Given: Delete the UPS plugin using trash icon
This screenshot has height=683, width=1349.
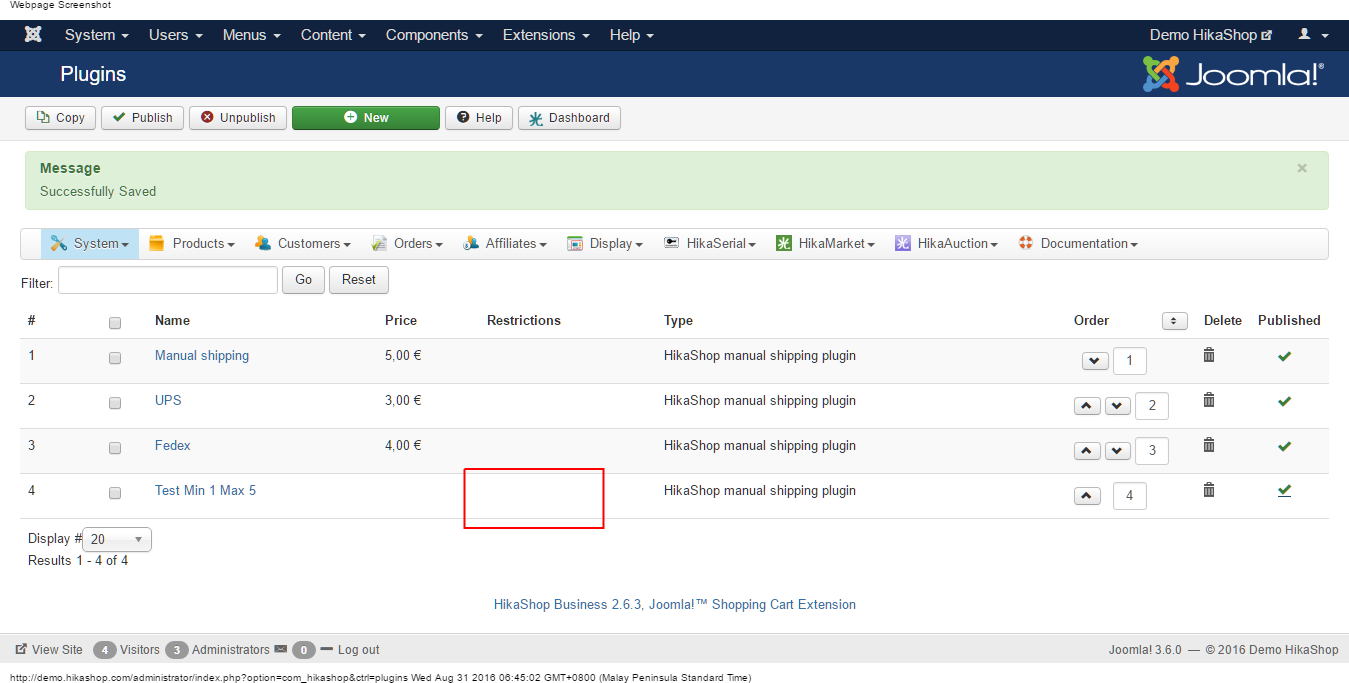Looking at the screenshot, I should pyautogui.click(x=1209, y=400).
